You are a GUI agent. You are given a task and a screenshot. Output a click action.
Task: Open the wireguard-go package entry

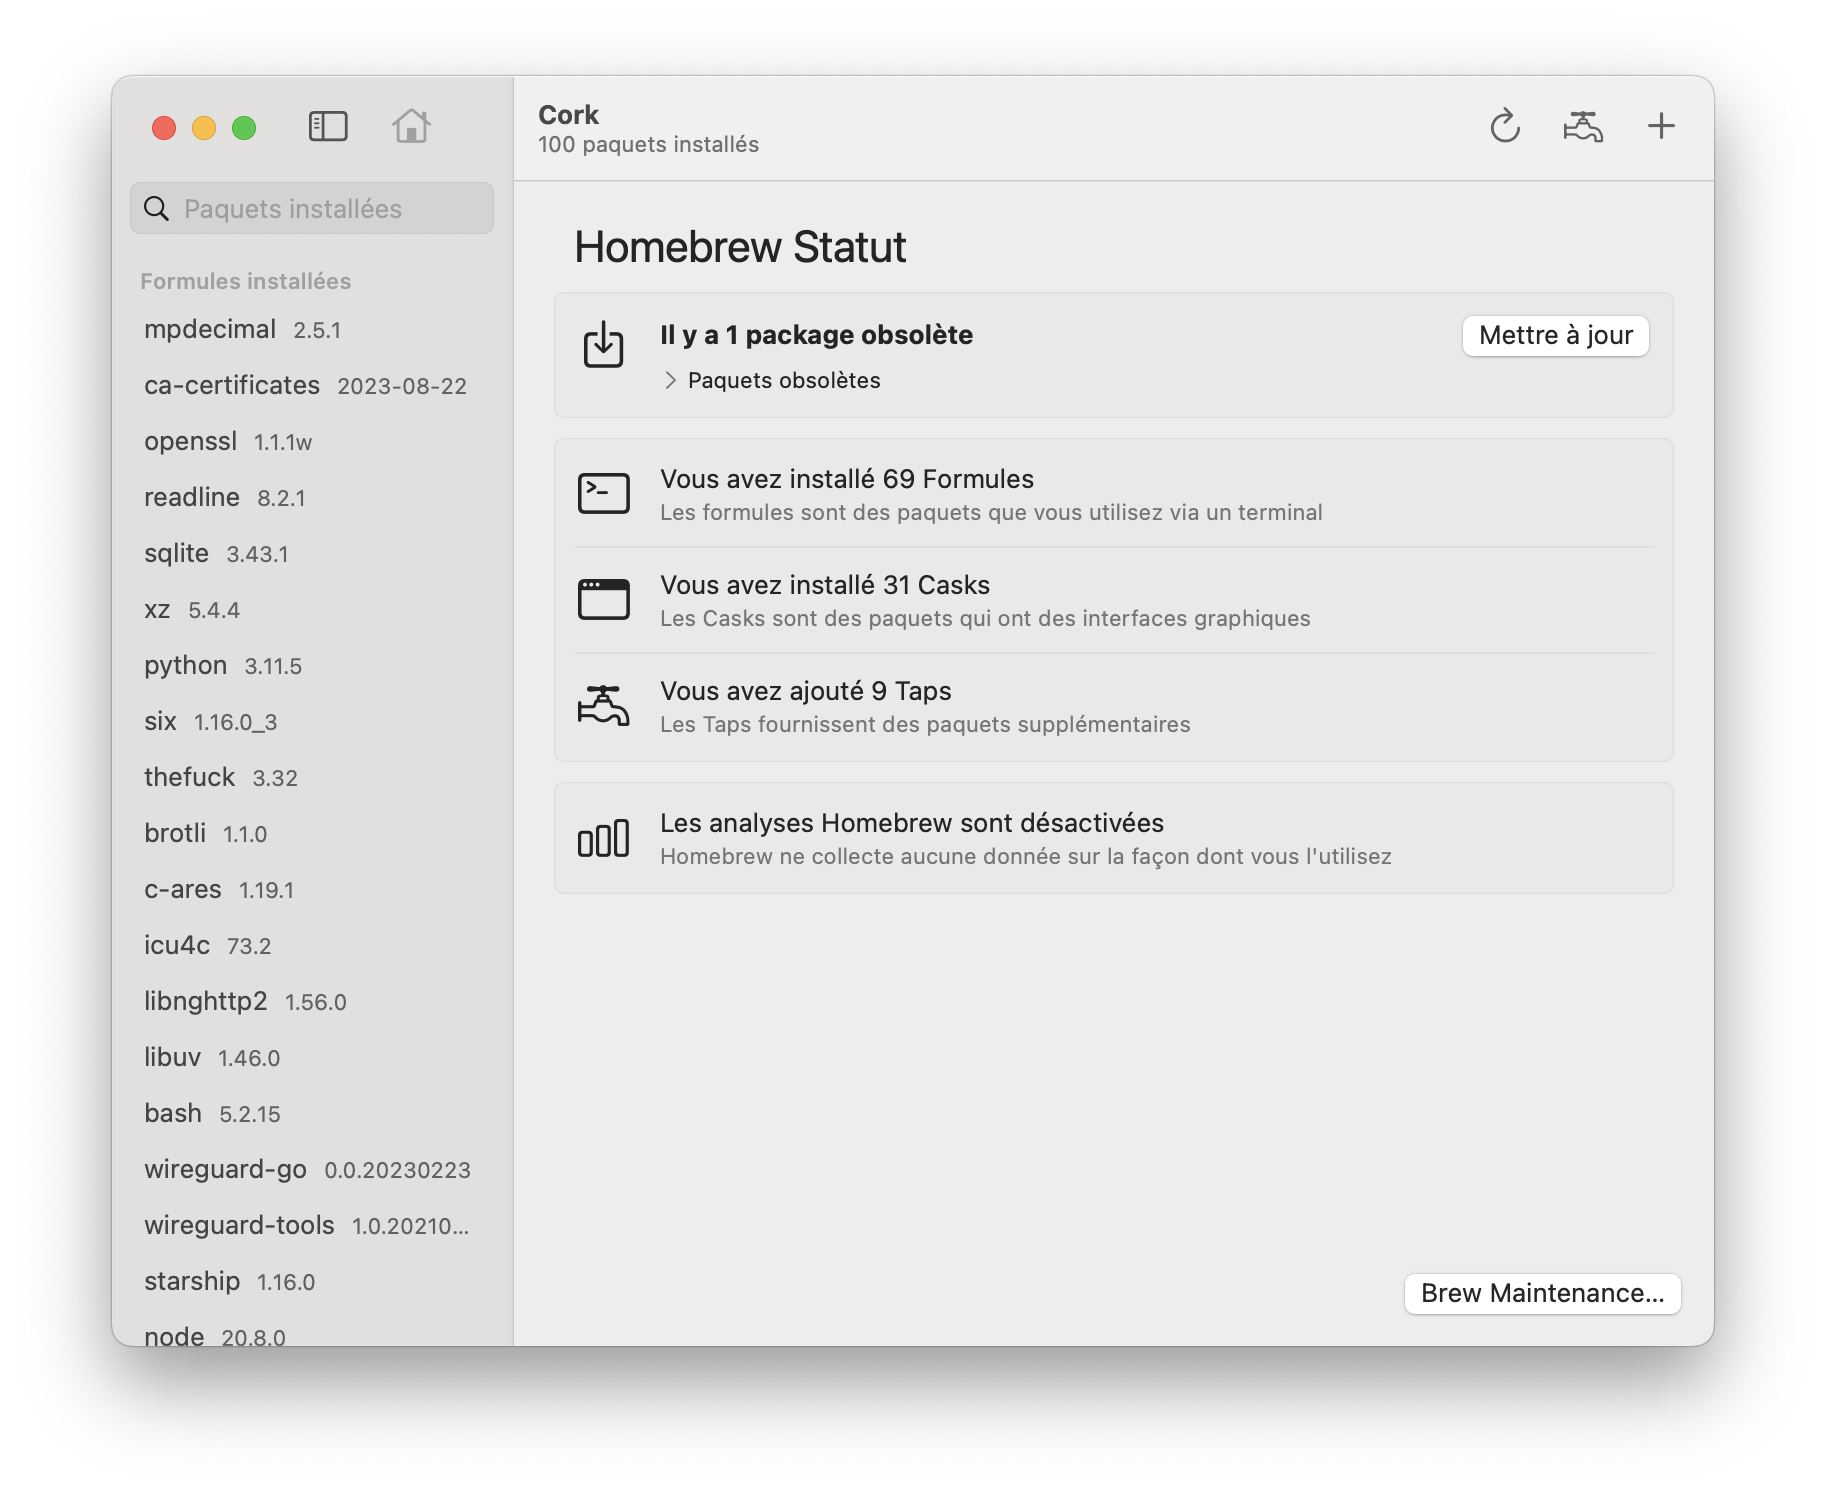point(226,1170)
